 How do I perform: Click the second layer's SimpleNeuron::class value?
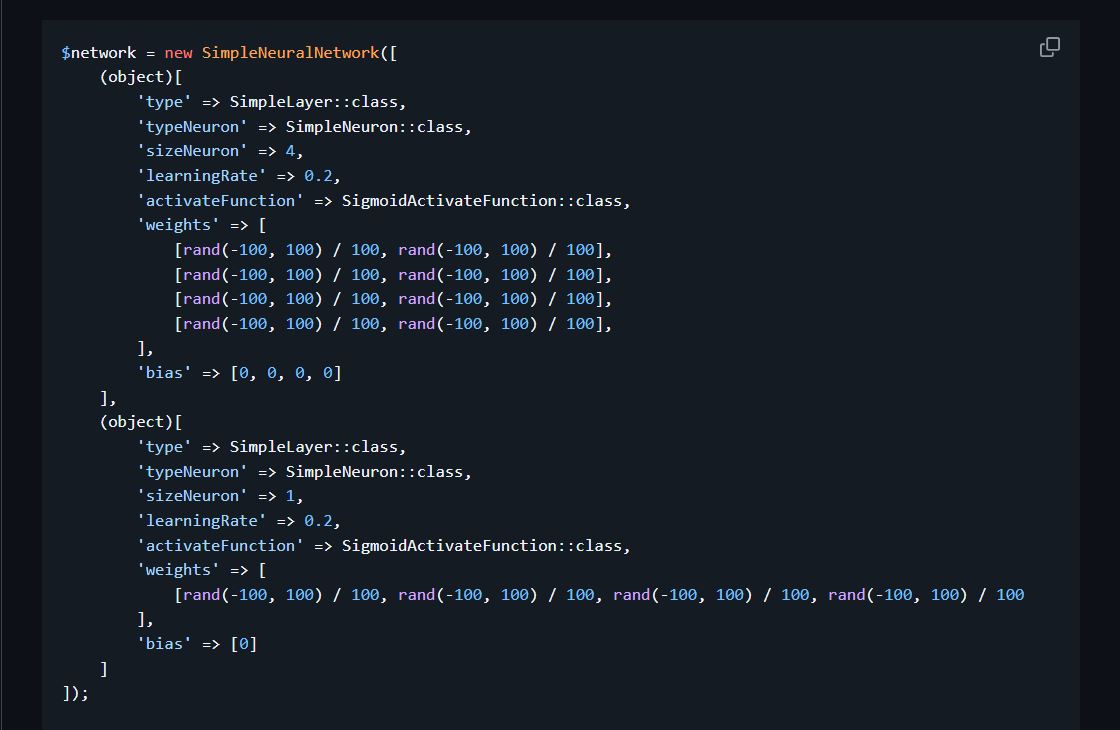tap(377, 472)
